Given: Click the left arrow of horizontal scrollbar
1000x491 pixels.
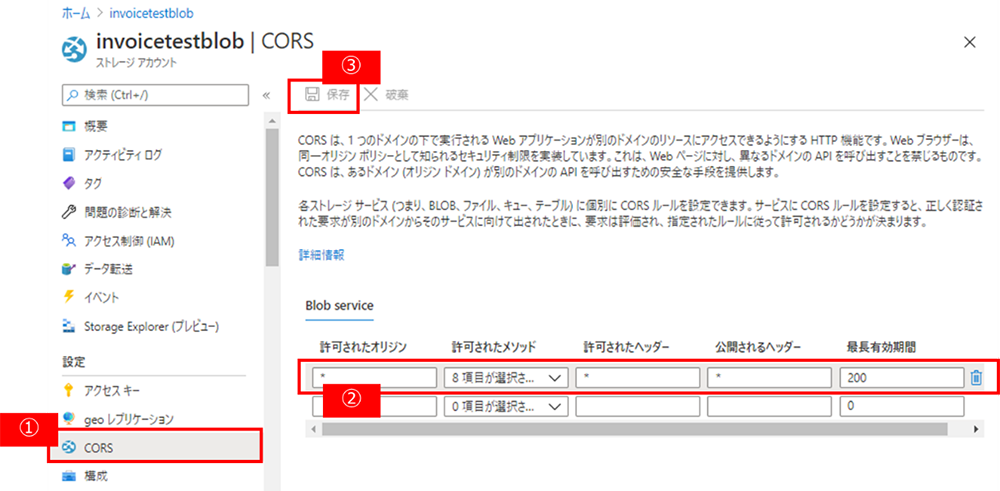Looking at the screenshot, I should point(312,430).
